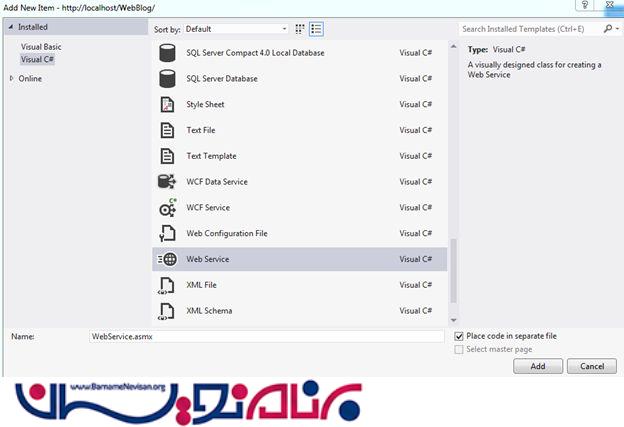Collapse the Installed templates node
Viewport: 624px width, 427px height.
[11, 27]
